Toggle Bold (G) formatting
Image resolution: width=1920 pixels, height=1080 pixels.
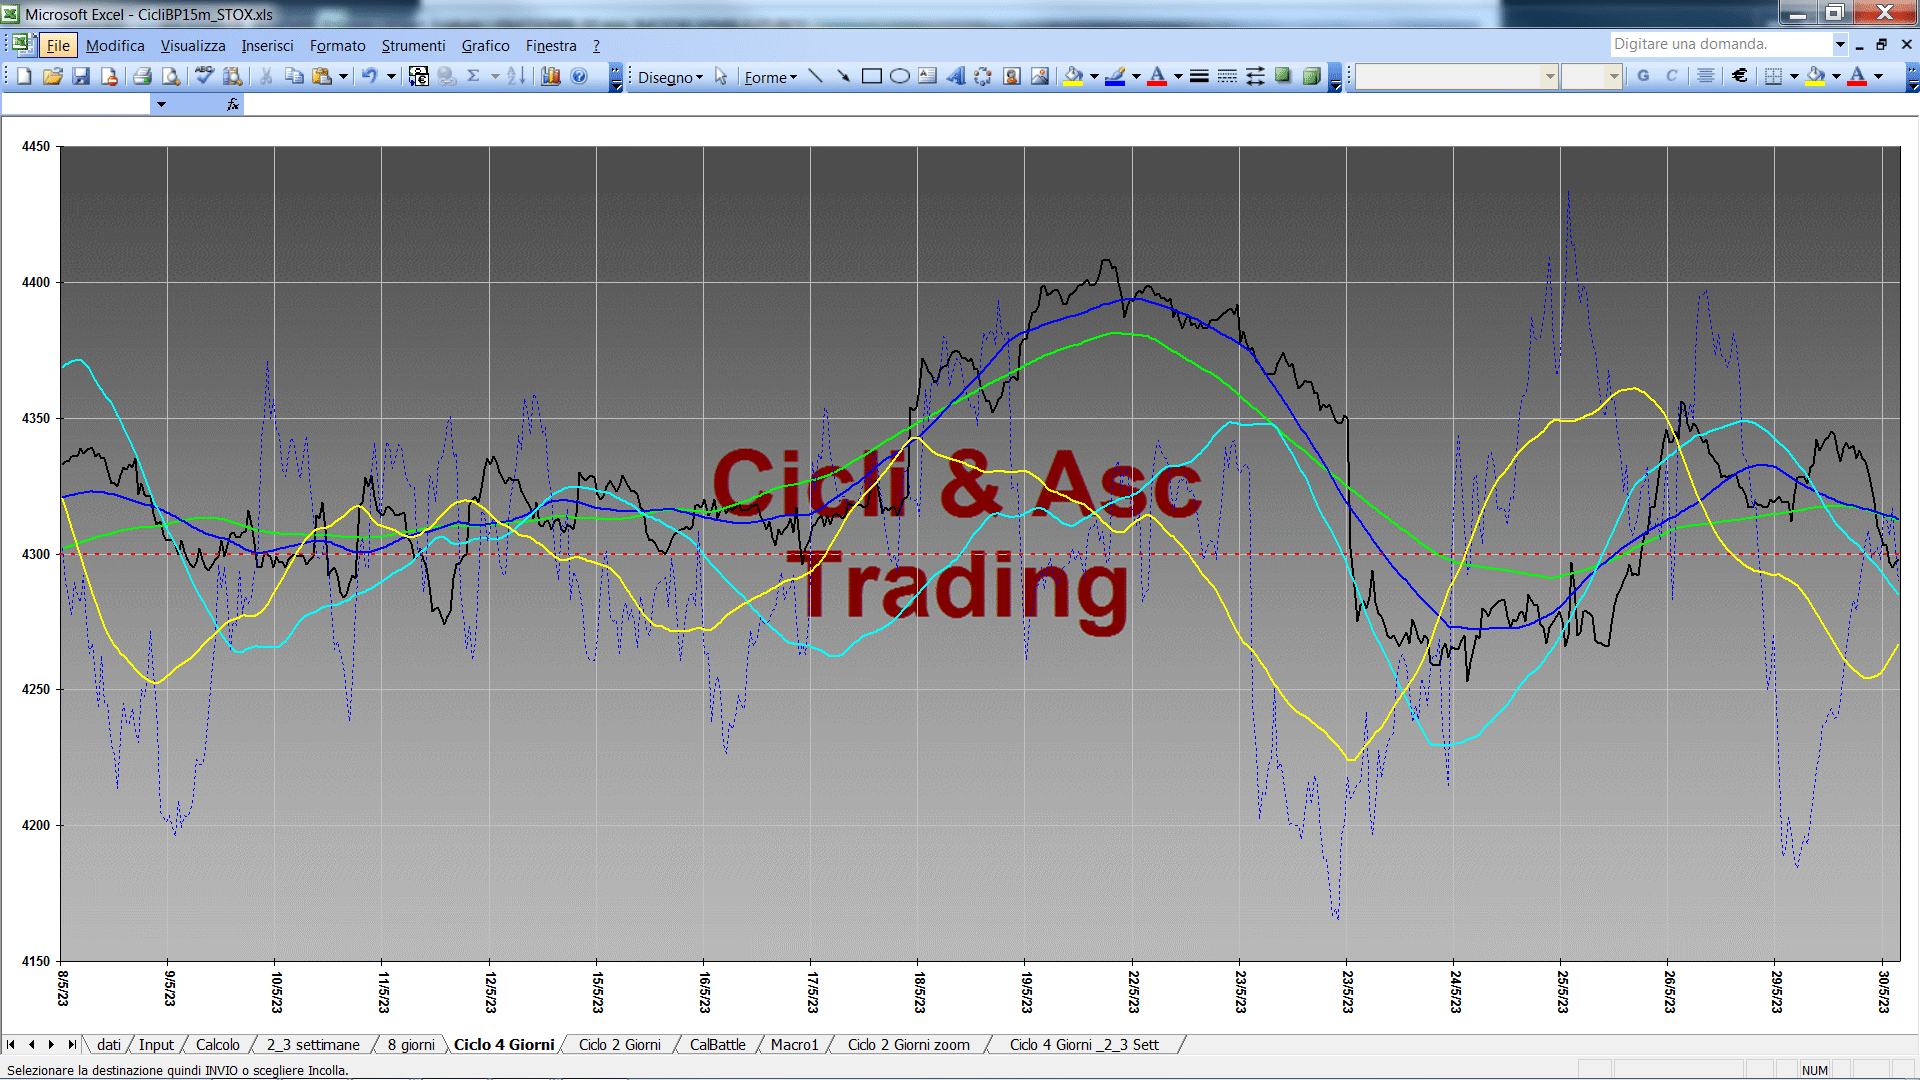click(x=1643, y=76)
